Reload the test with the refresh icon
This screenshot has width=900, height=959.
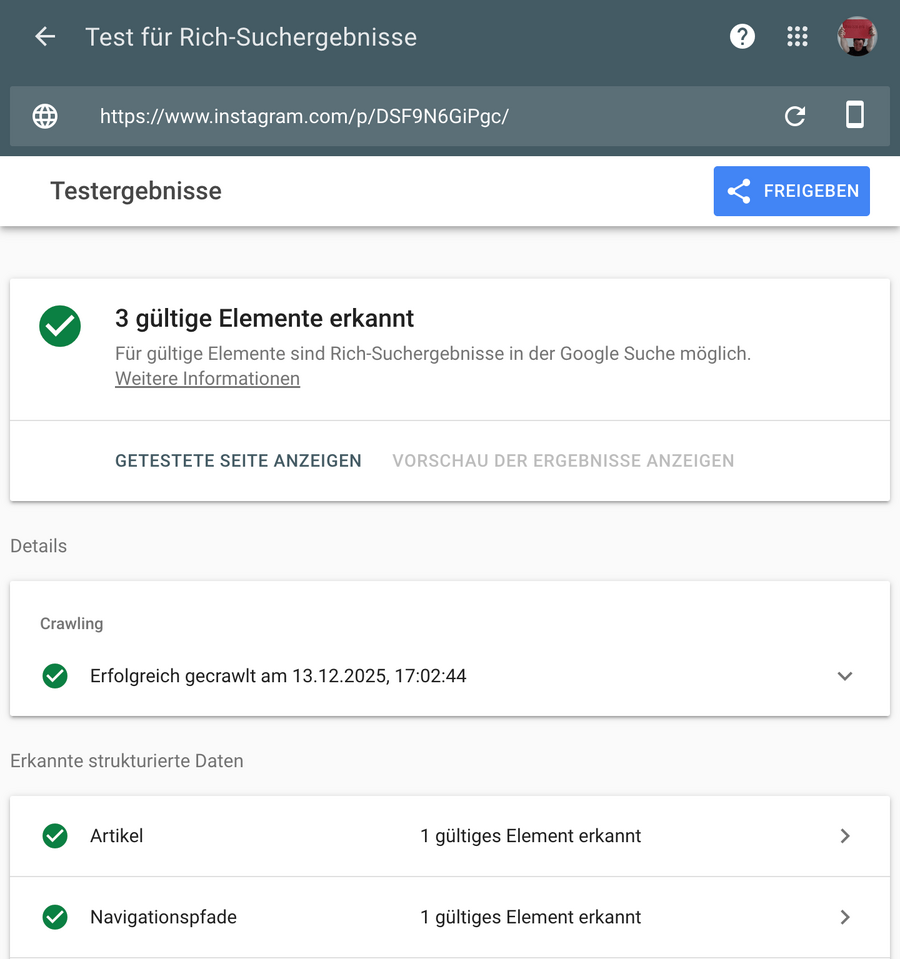(795, 116)
